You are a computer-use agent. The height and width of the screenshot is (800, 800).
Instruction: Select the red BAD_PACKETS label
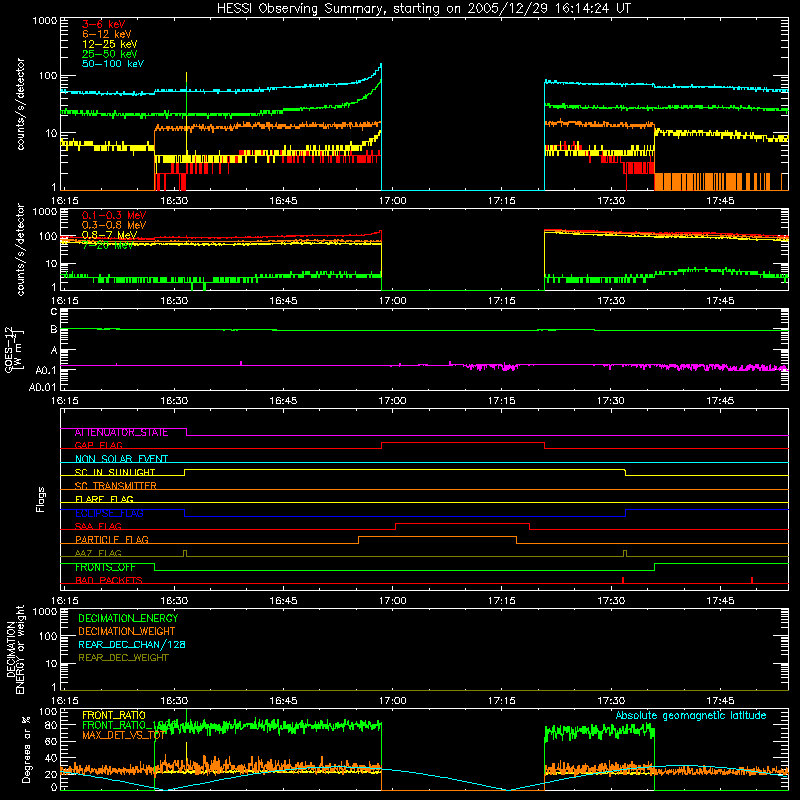click(x=109, y=580)
